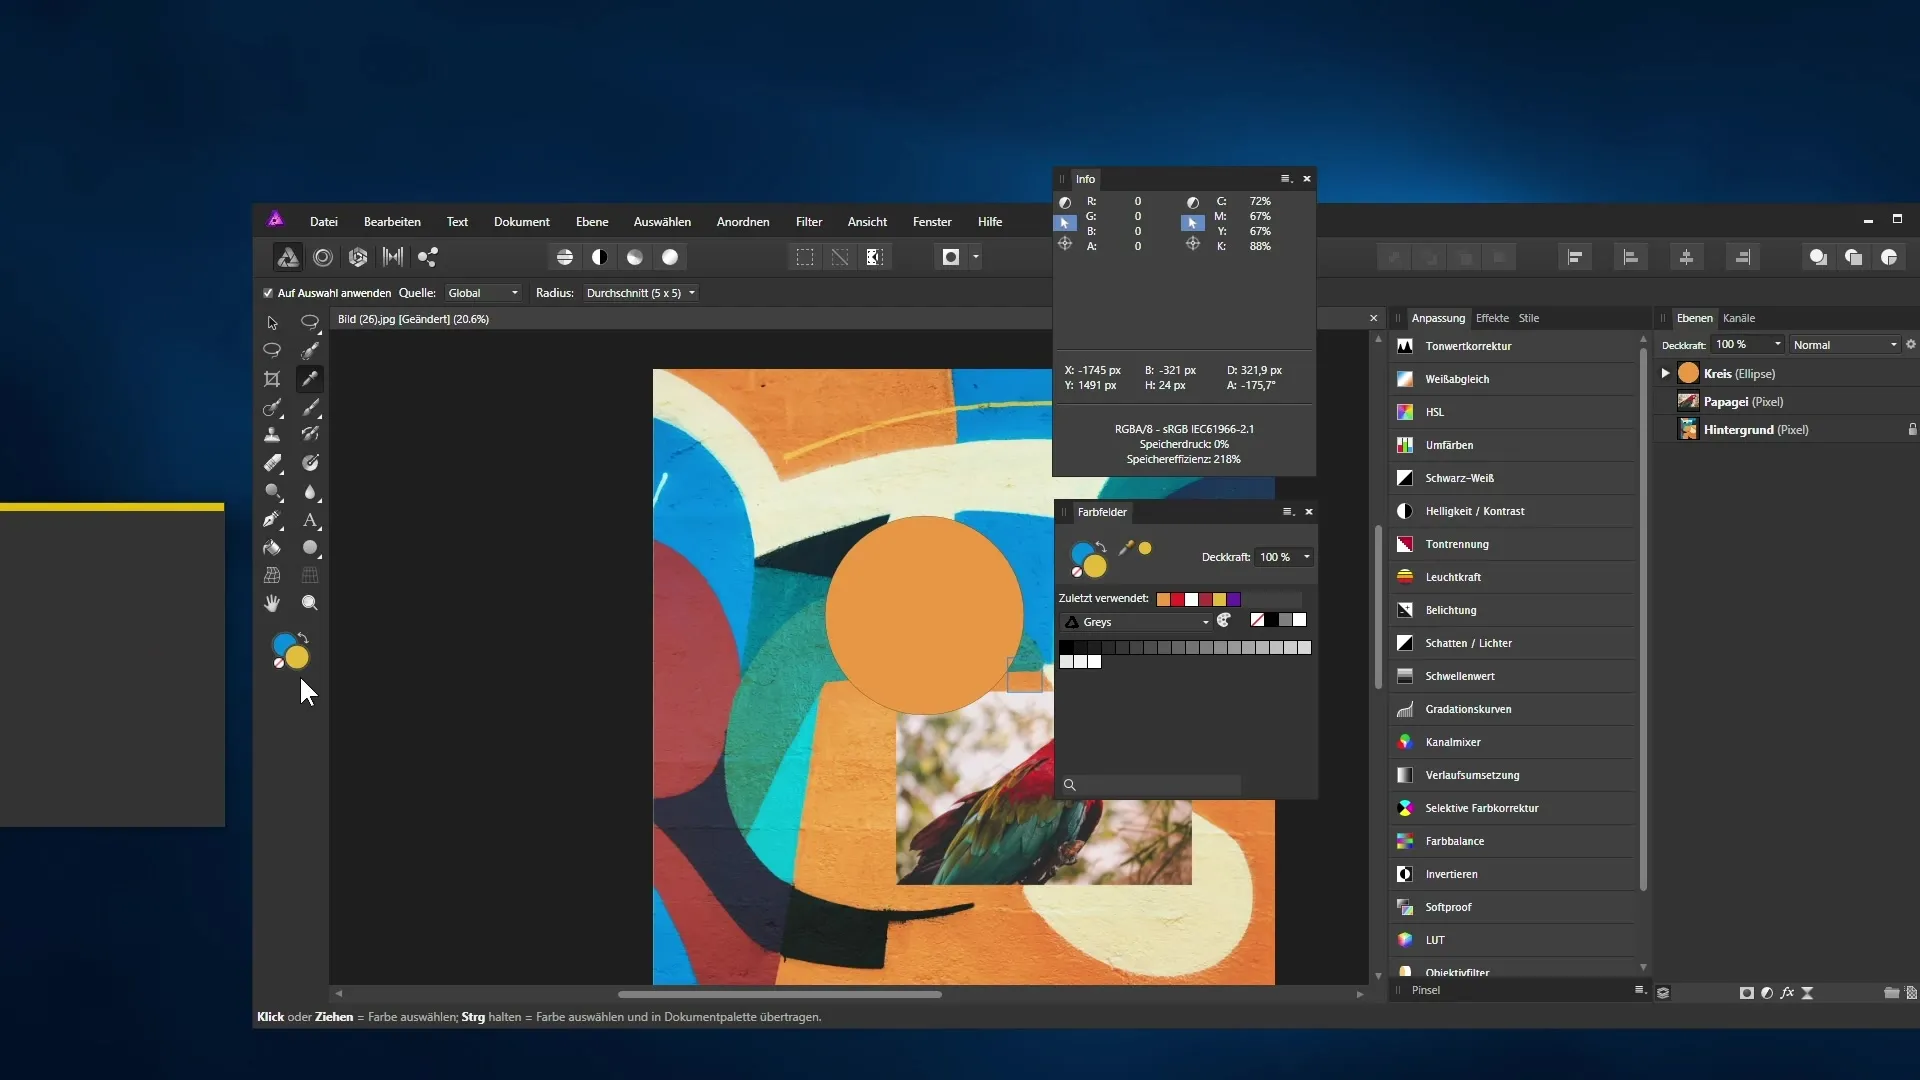Open the Radius Durchschnitt dropdown

pyautogui.click(x=640, y=293)
